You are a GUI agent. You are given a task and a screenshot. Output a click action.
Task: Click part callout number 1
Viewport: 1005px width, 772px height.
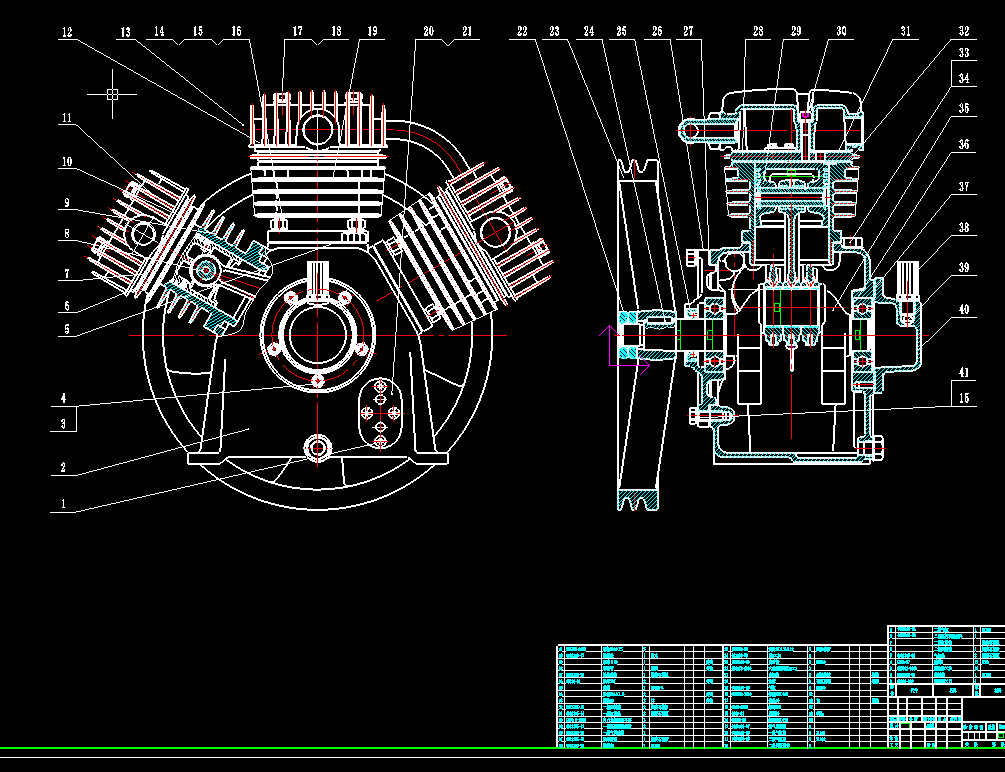pyautogui.click(x=63, y=503)
